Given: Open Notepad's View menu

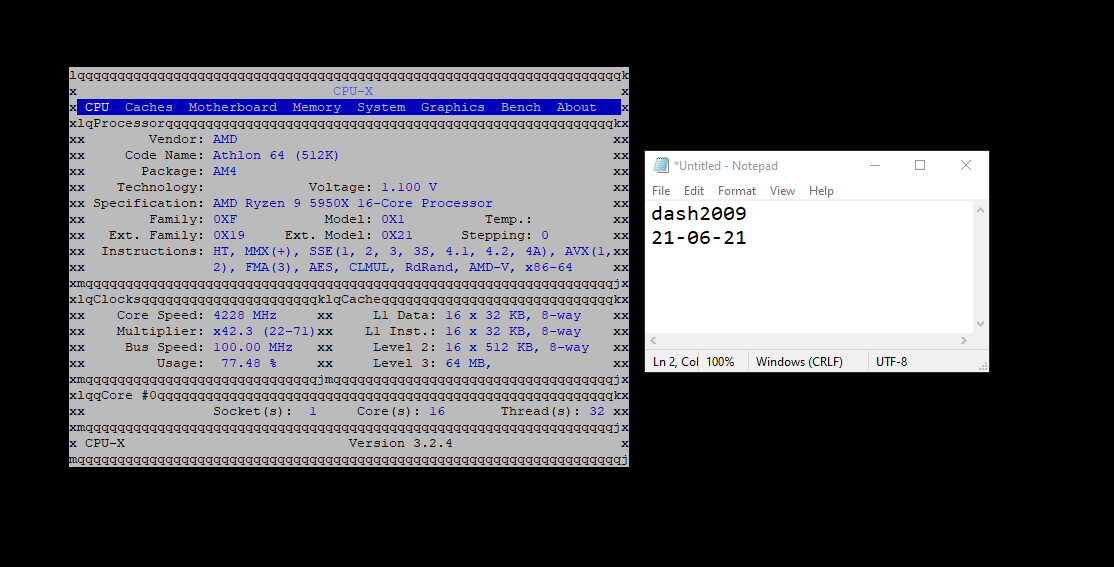Looking at the screenshot, I should (782, 191).
